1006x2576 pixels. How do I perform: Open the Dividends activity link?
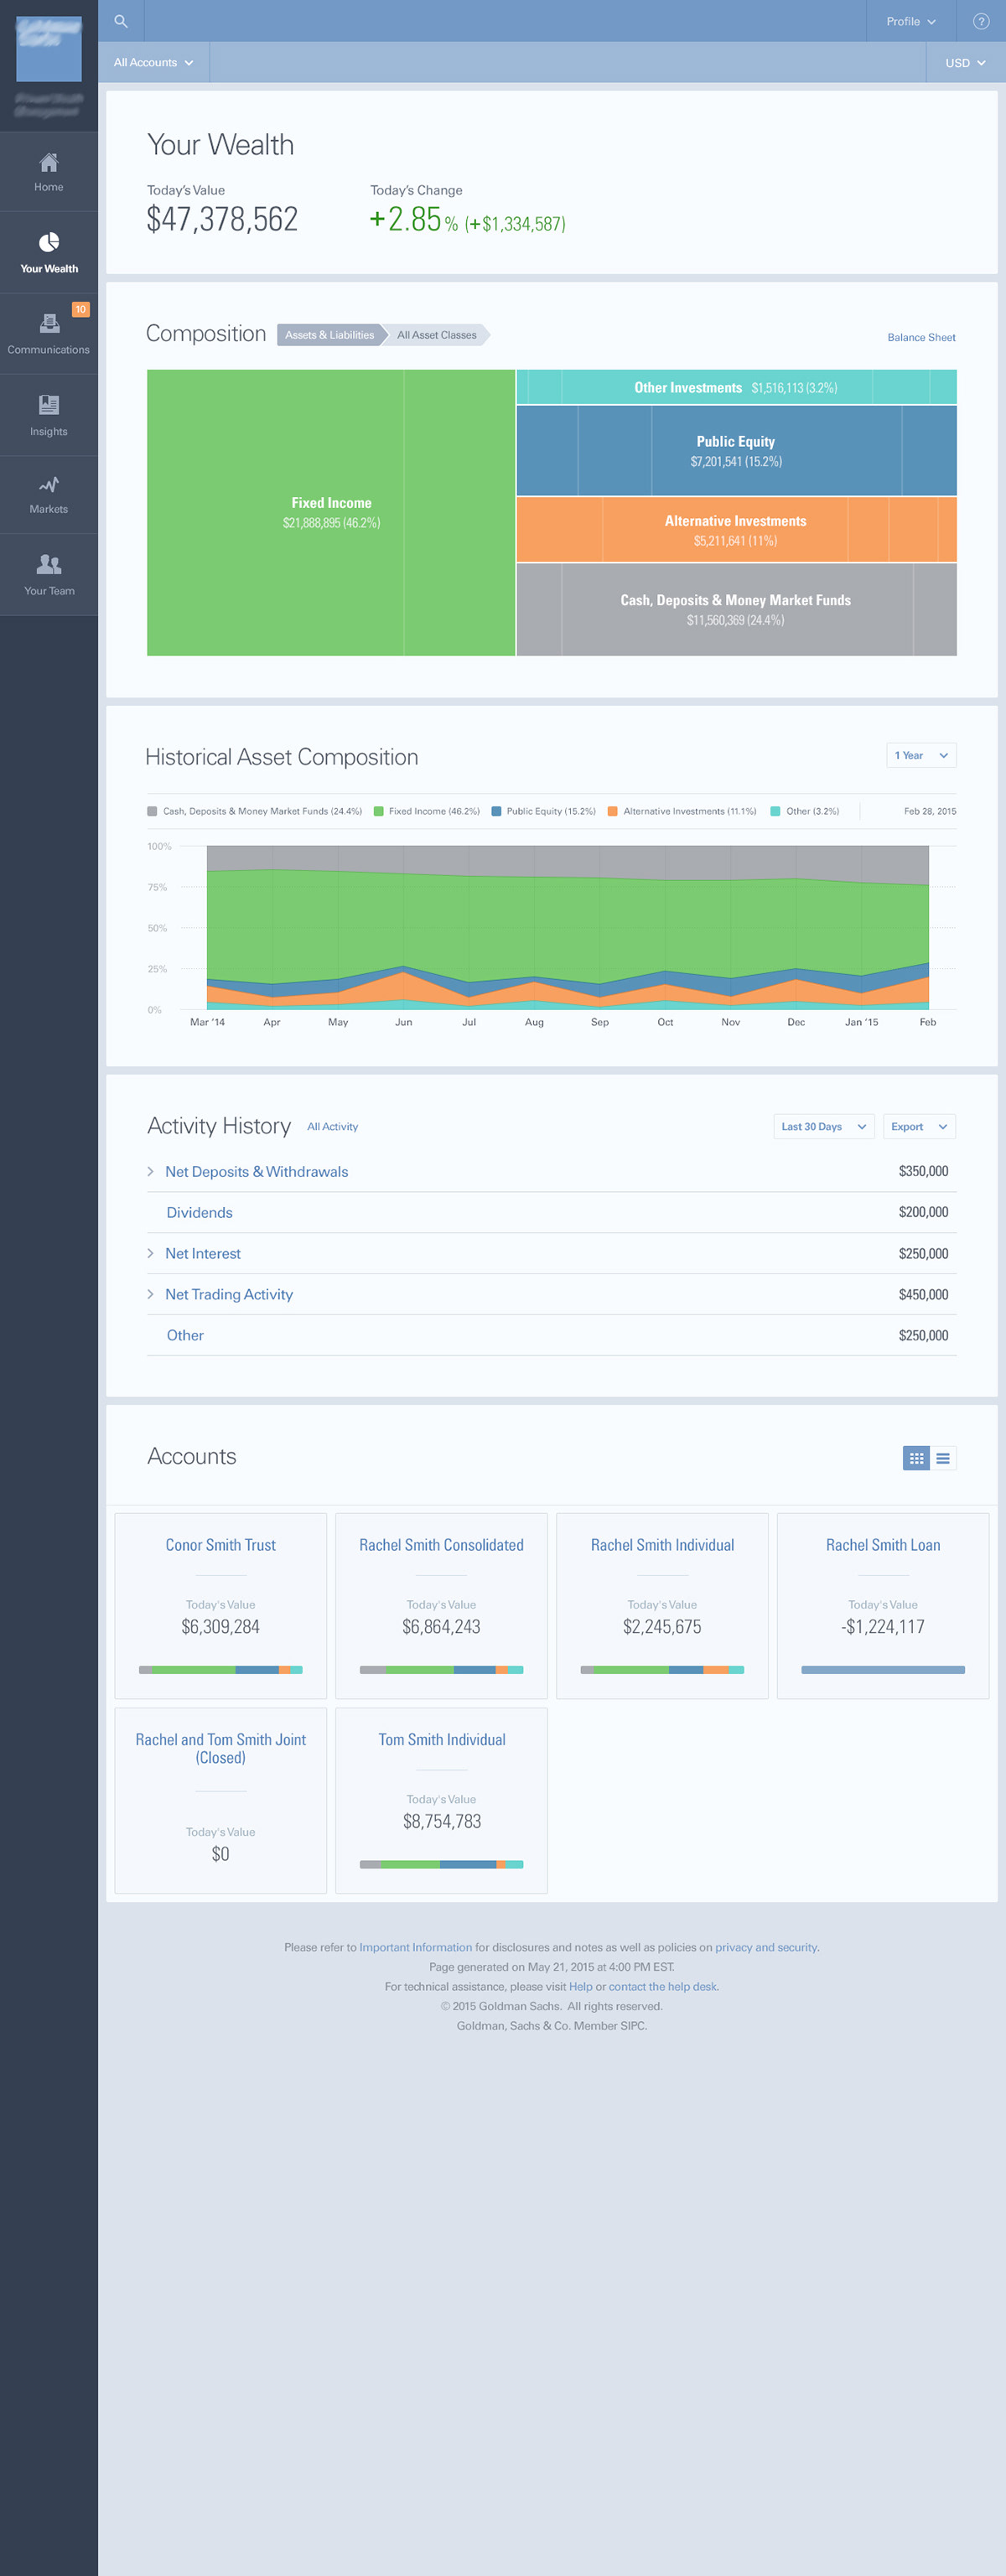tap(199, 1212)
